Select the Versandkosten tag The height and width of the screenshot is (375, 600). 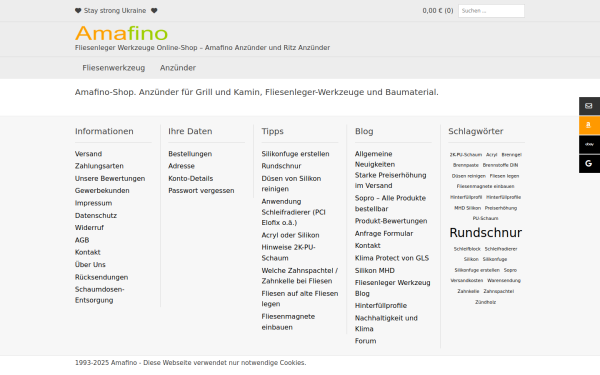point(467,280)
